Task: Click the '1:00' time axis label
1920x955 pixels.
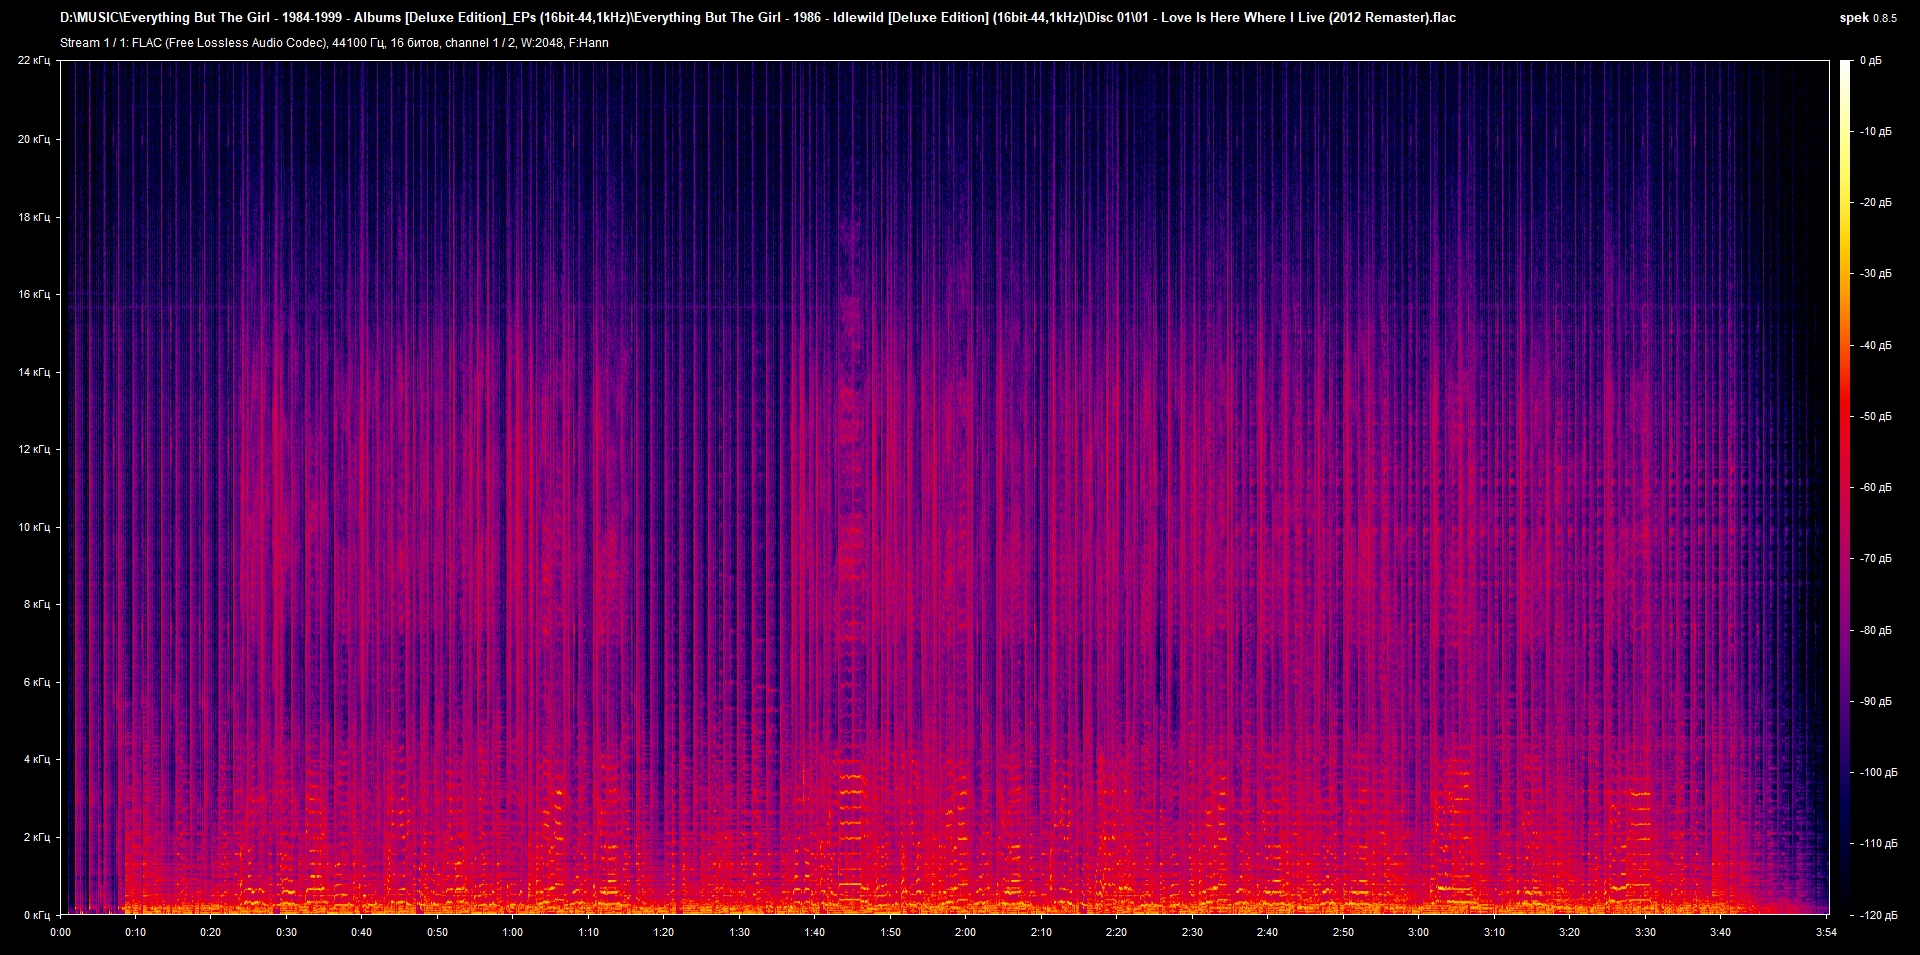Action: pos(512,932)
